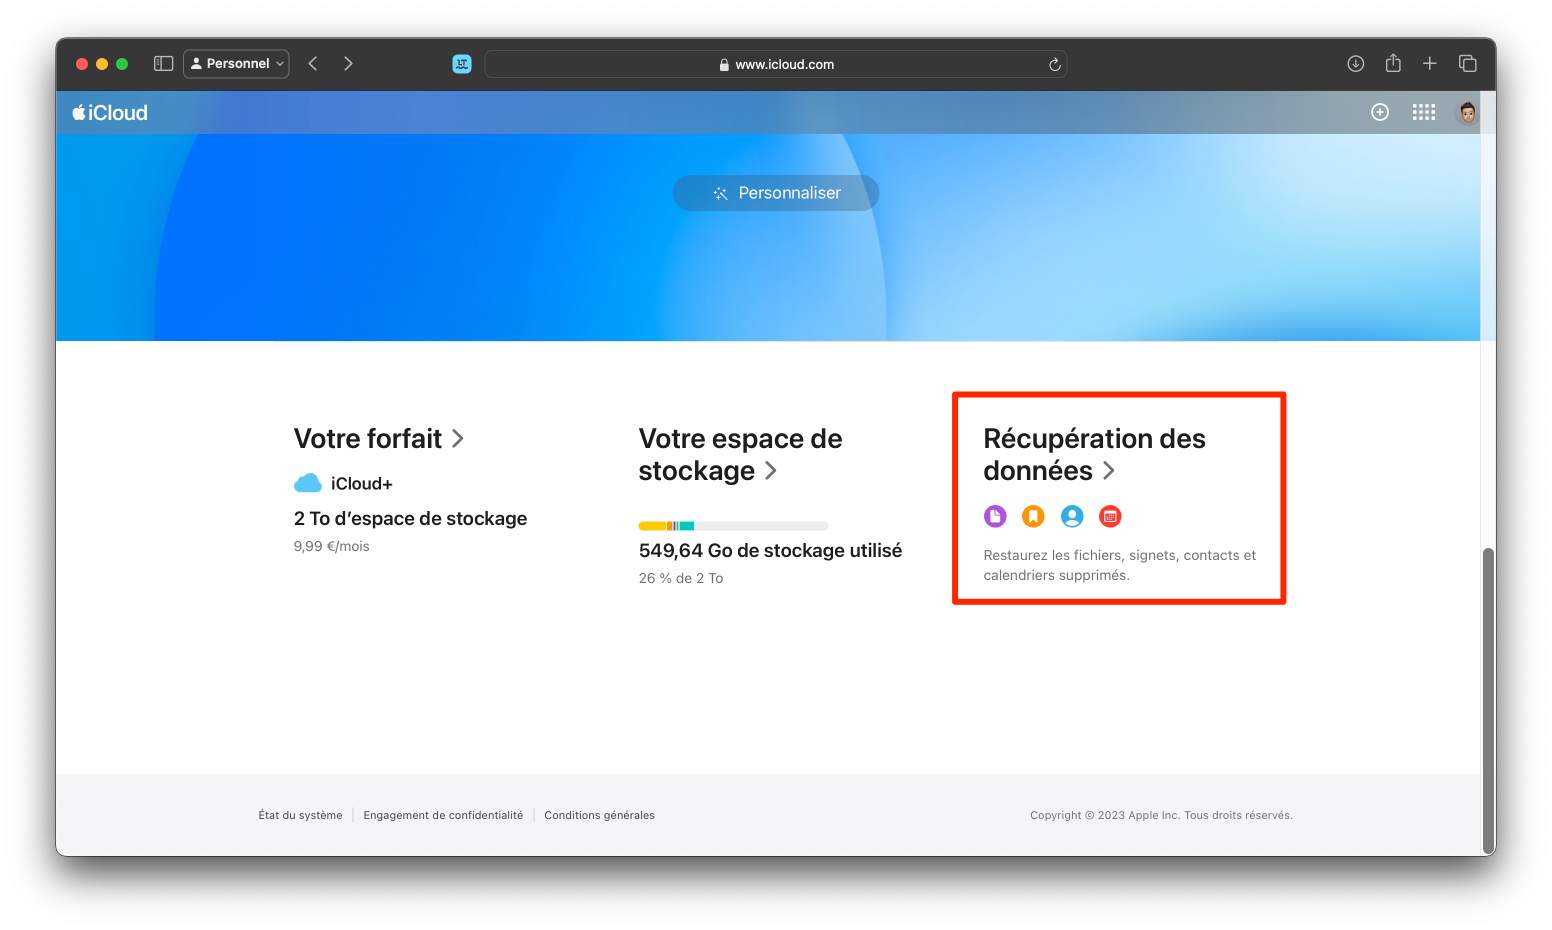Expand Votre forfait chevron
Viewport: 1552px width, 930px height.
point(458,438)
